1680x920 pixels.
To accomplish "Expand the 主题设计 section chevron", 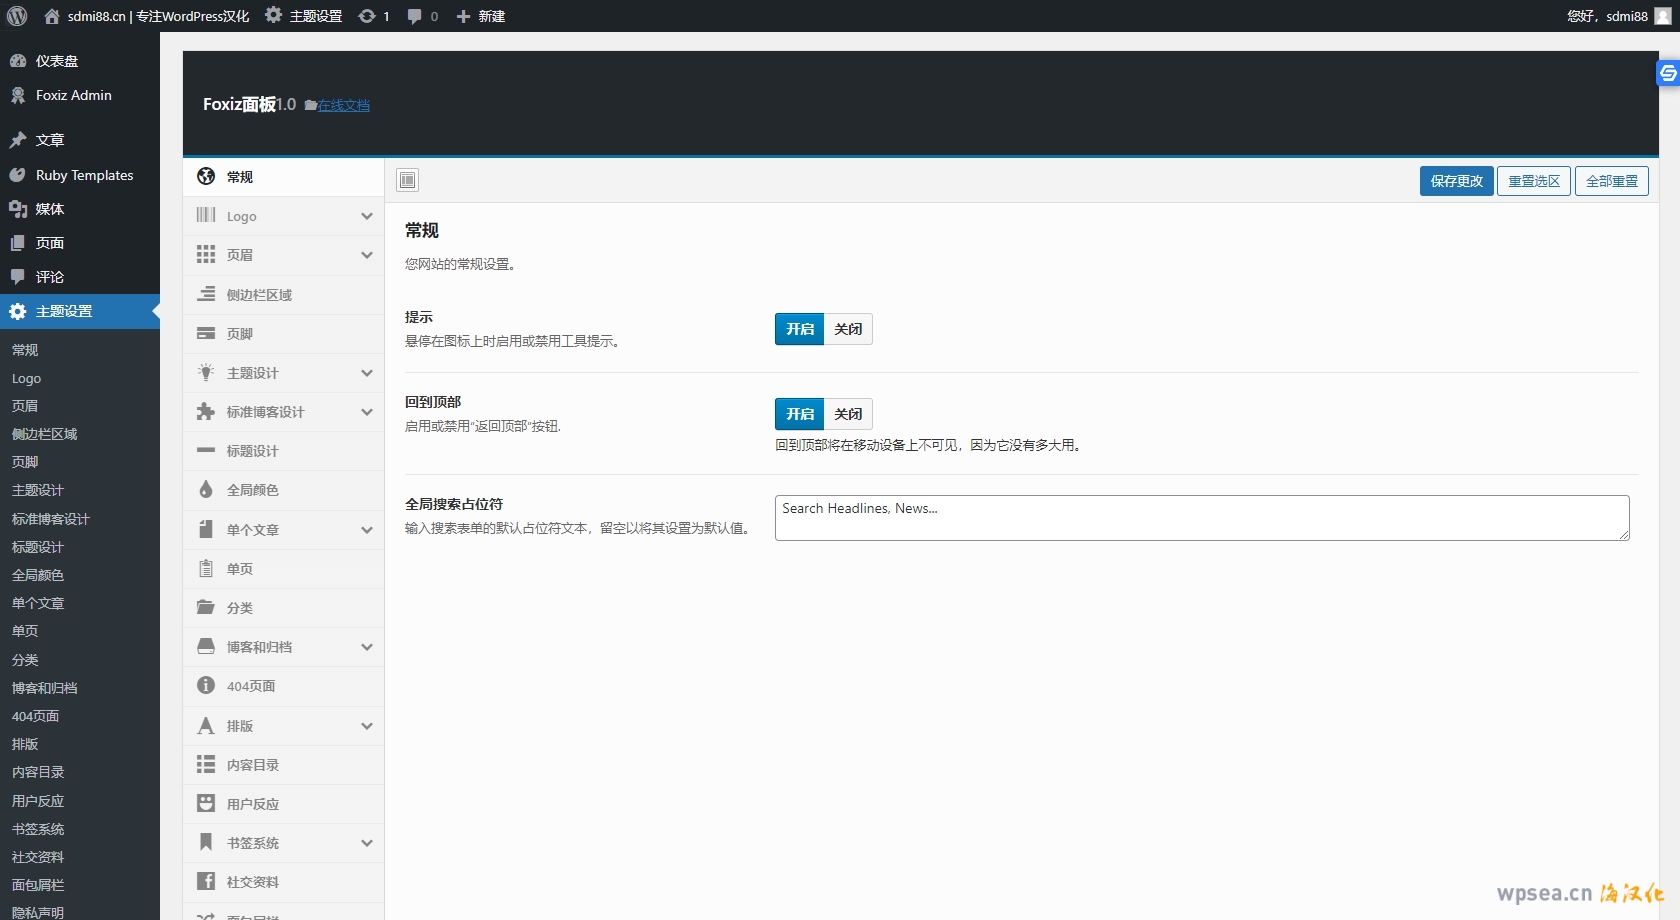I will pos(367,373).
